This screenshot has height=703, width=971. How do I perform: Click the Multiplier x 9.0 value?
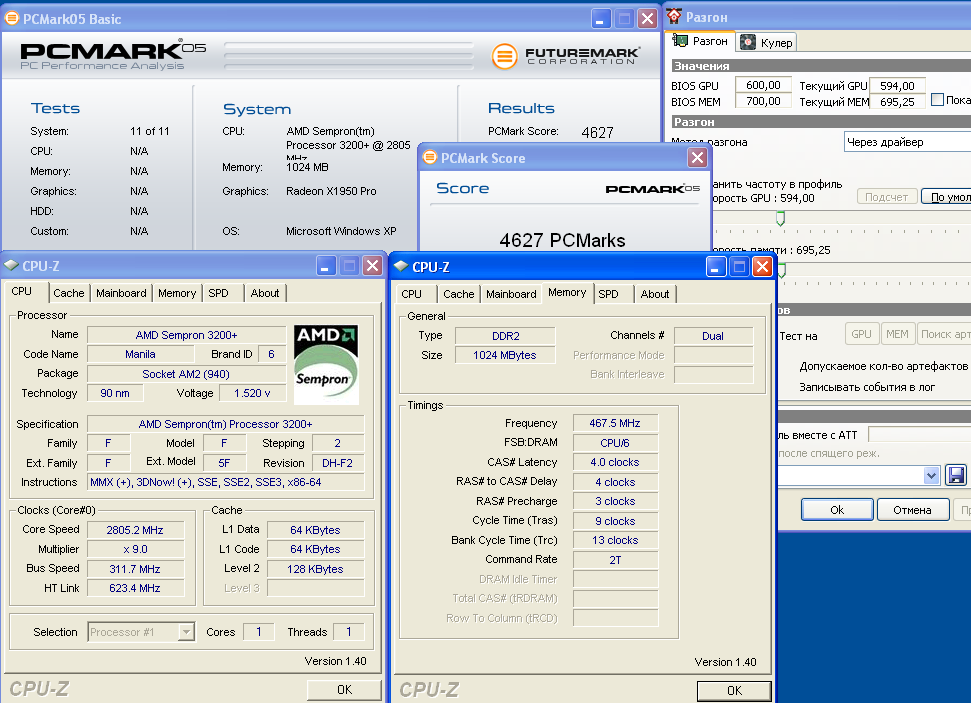pyautogui.click(x=135, y=549)
